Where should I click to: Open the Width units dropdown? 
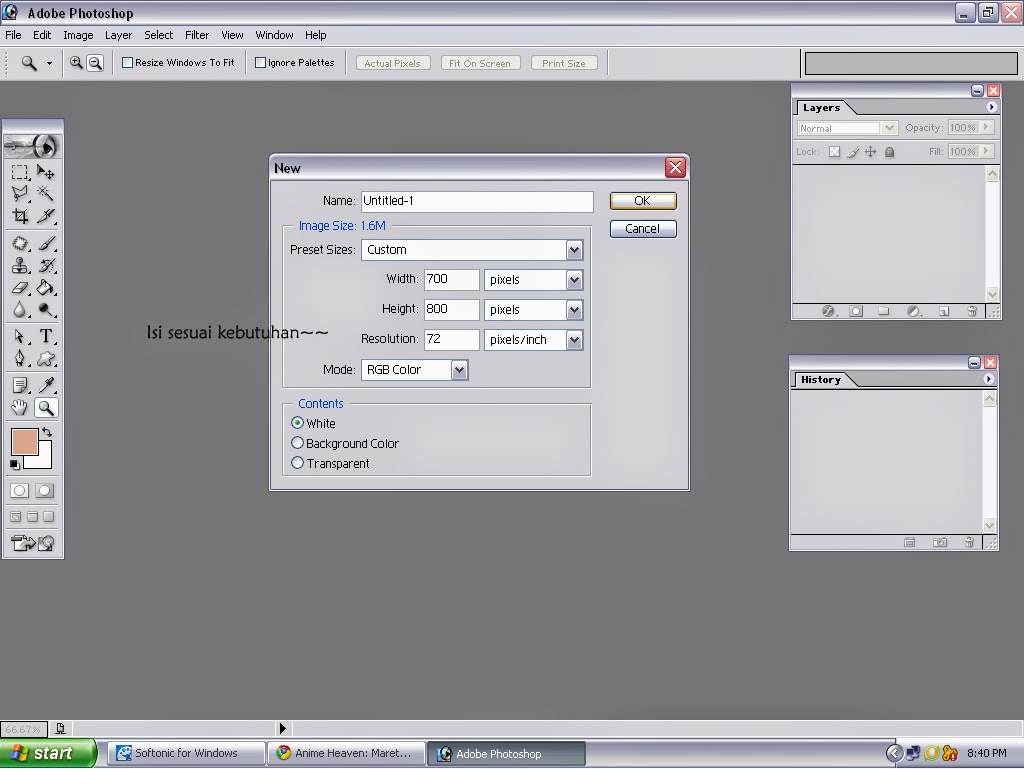coord(574,279)
